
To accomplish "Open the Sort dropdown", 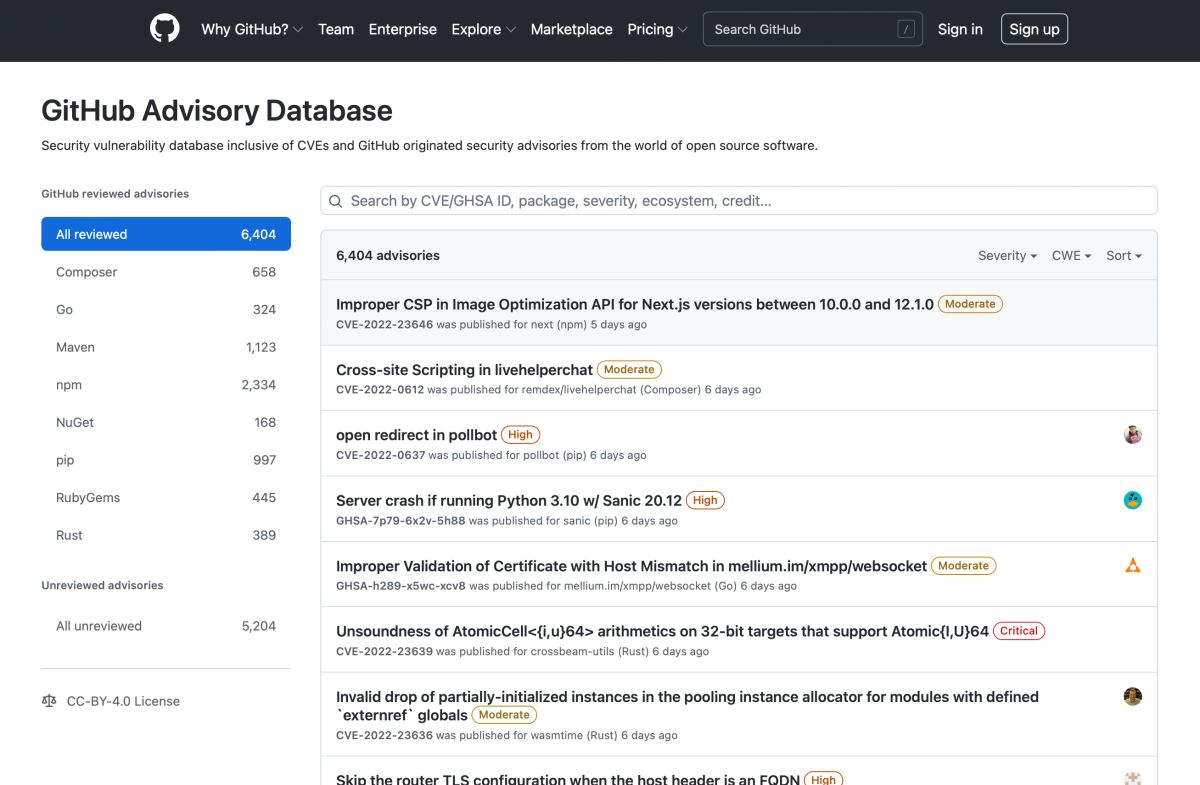I will coord(1124,256).
